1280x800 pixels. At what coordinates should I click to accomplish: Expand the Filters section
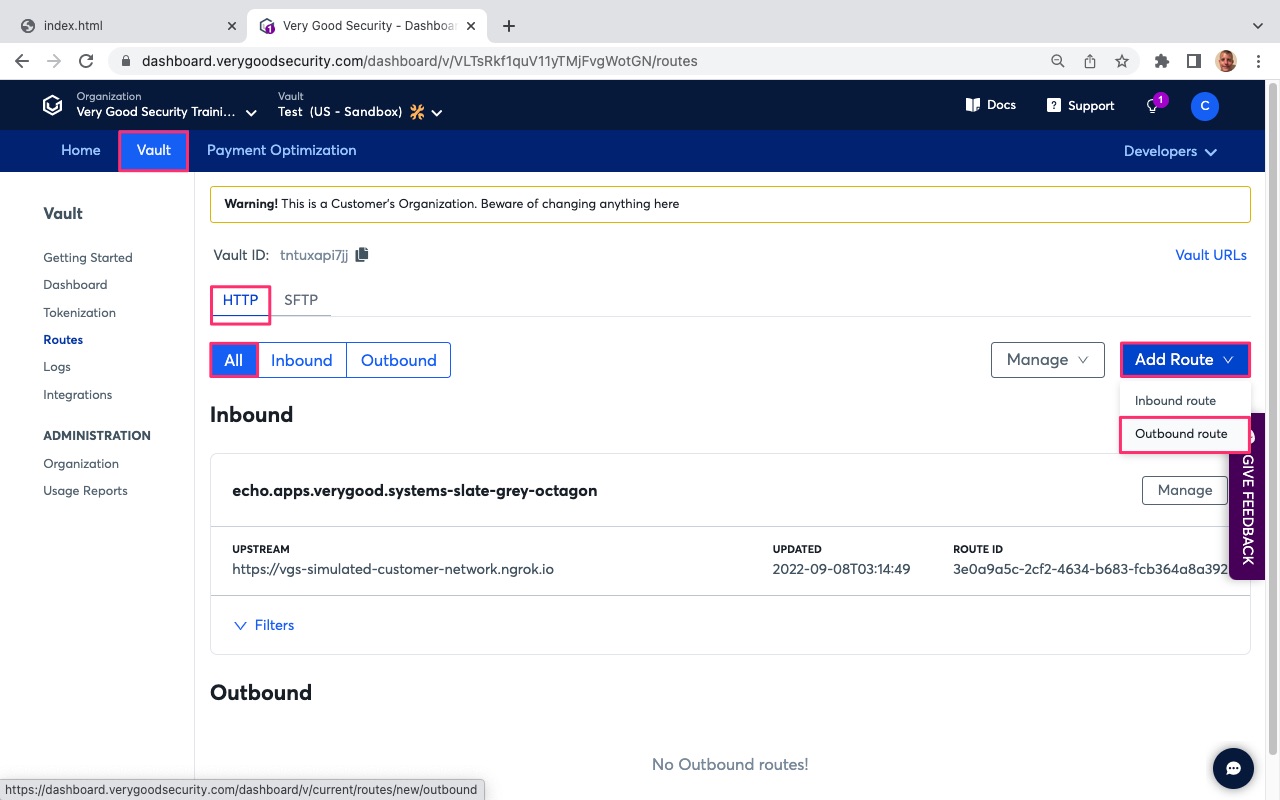coord(264,625)
